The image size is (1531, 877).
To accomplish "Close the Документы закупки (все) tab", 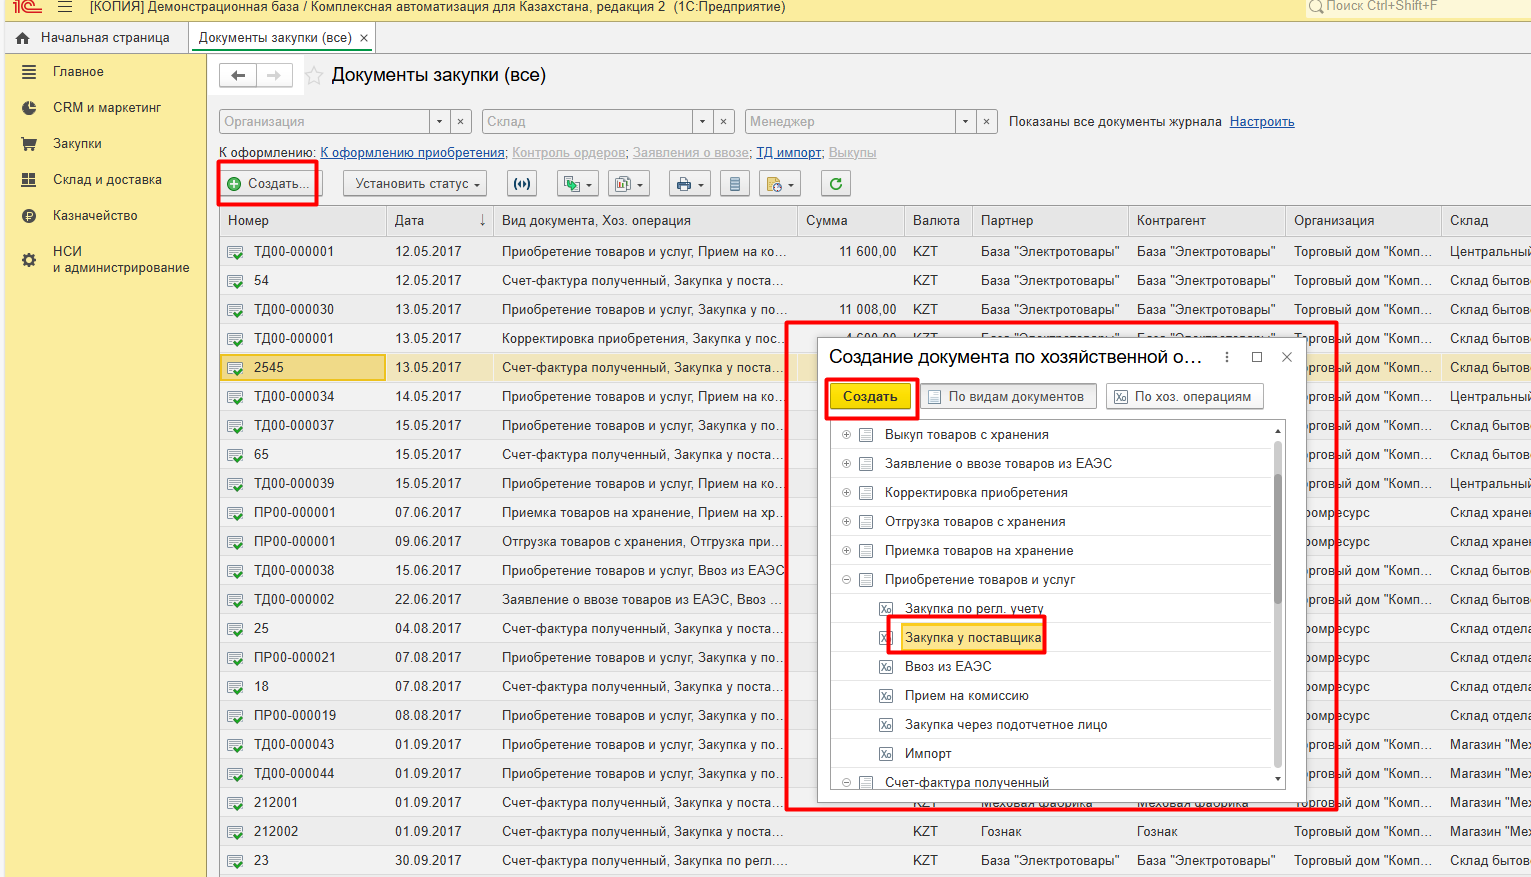I will coord(364,38).
